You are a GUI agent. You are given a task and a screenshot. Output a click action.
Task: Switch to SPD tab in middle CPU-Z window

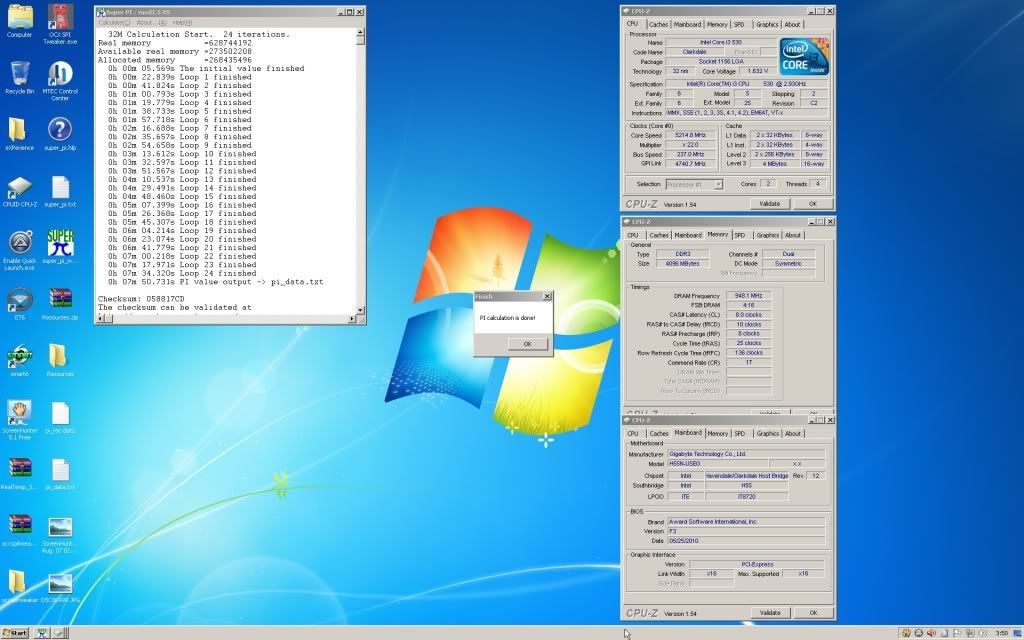coord(740,235)
